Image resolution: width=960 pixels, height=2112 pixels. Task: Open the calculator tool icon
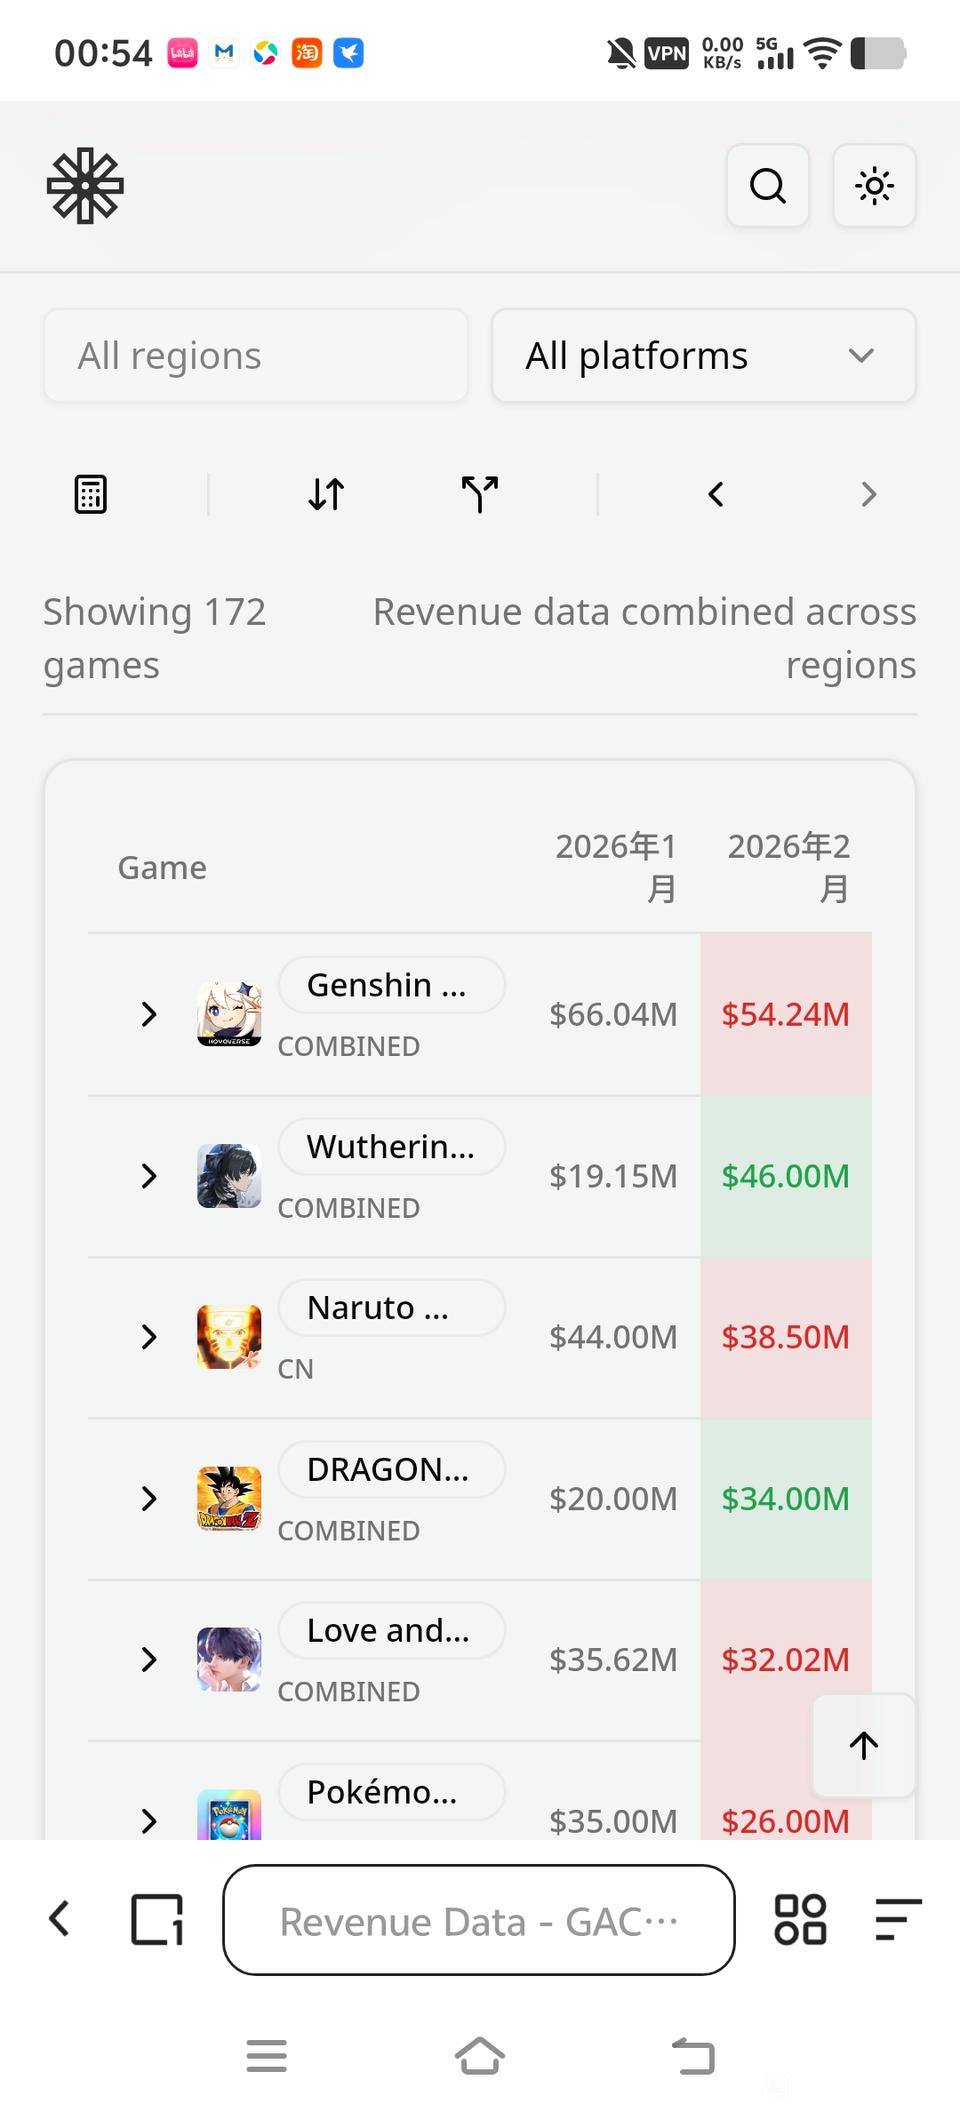91,494
